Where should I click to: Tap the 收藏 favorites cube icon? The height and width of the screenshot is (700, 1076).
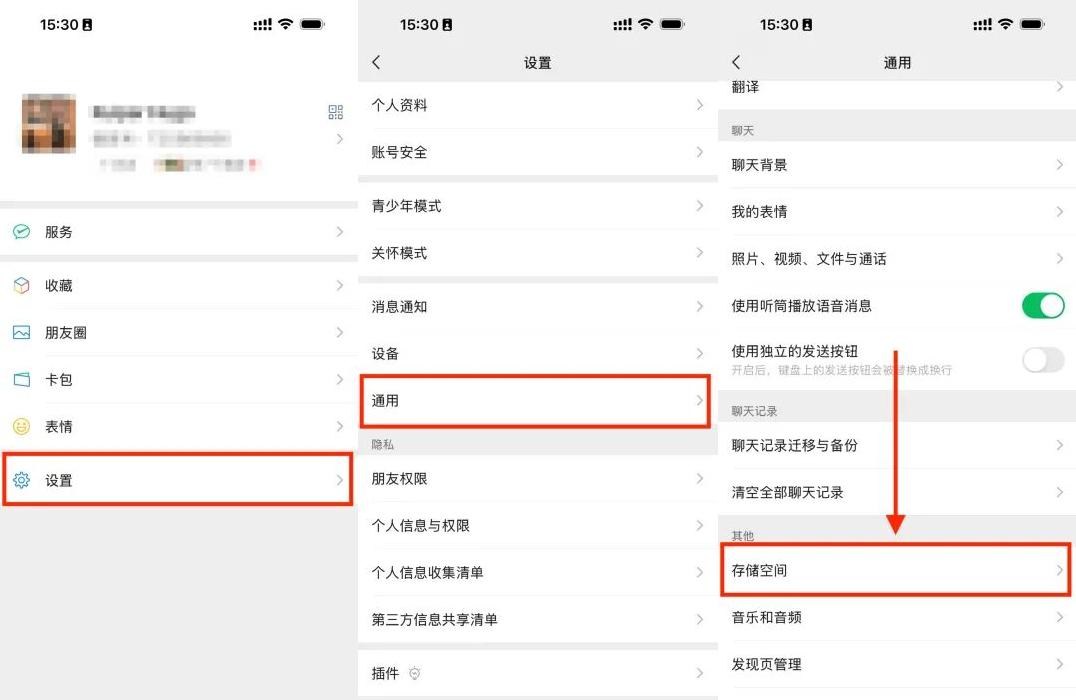click(21, 285)
